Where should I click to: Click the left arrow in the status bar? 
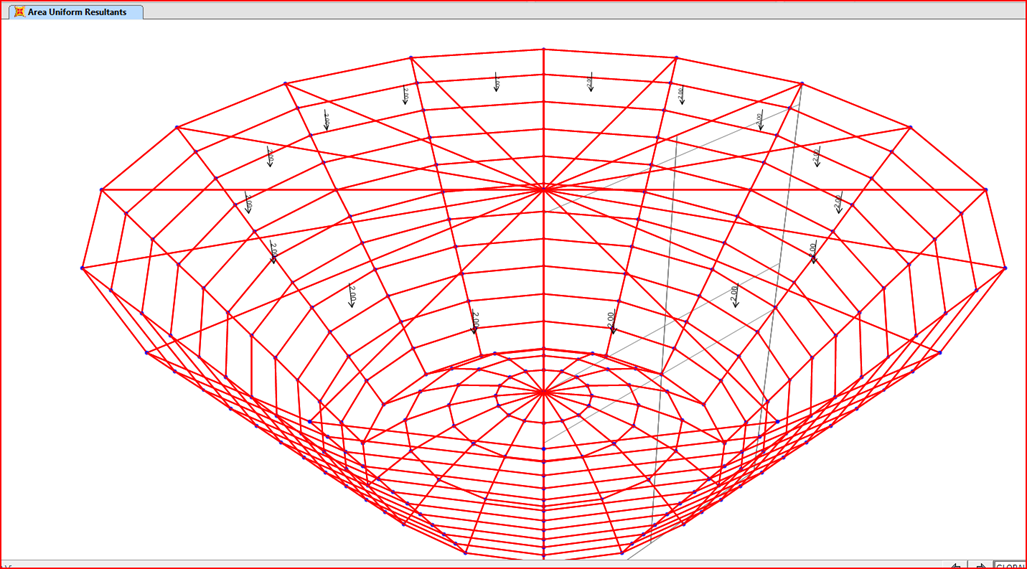pos(957,565)
